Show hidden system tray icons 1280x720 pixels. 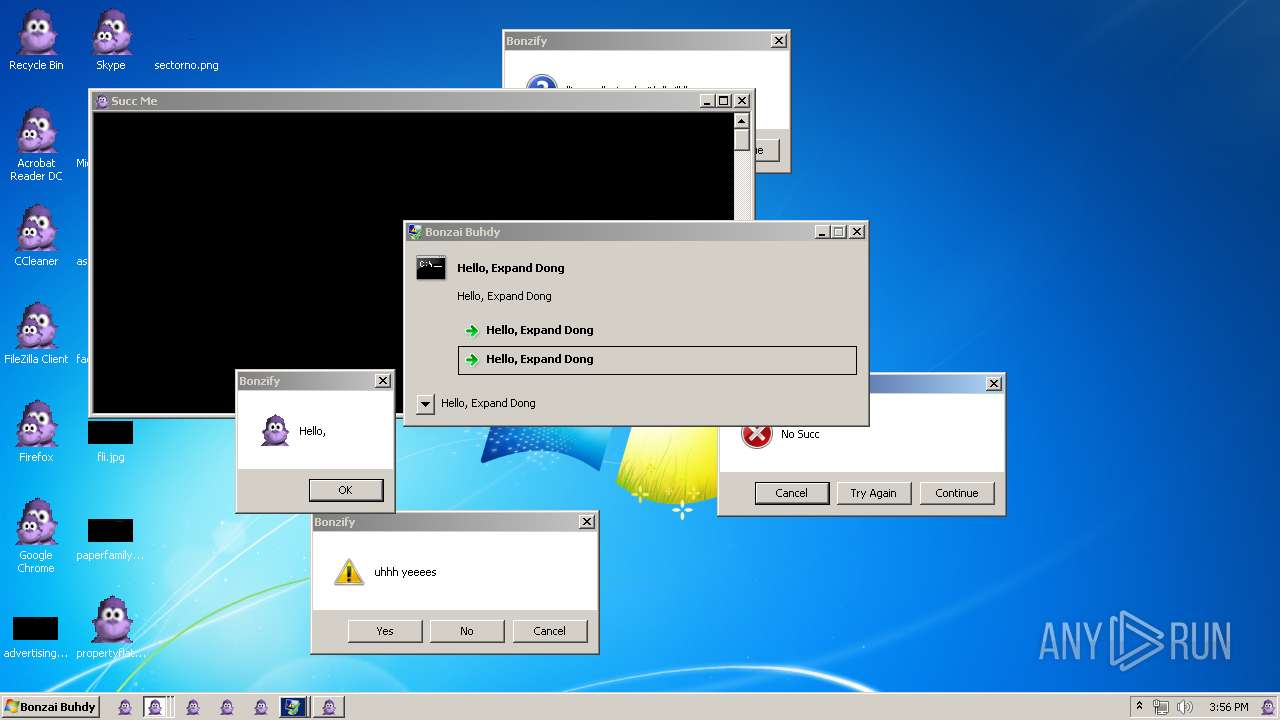coord(1139,706)
